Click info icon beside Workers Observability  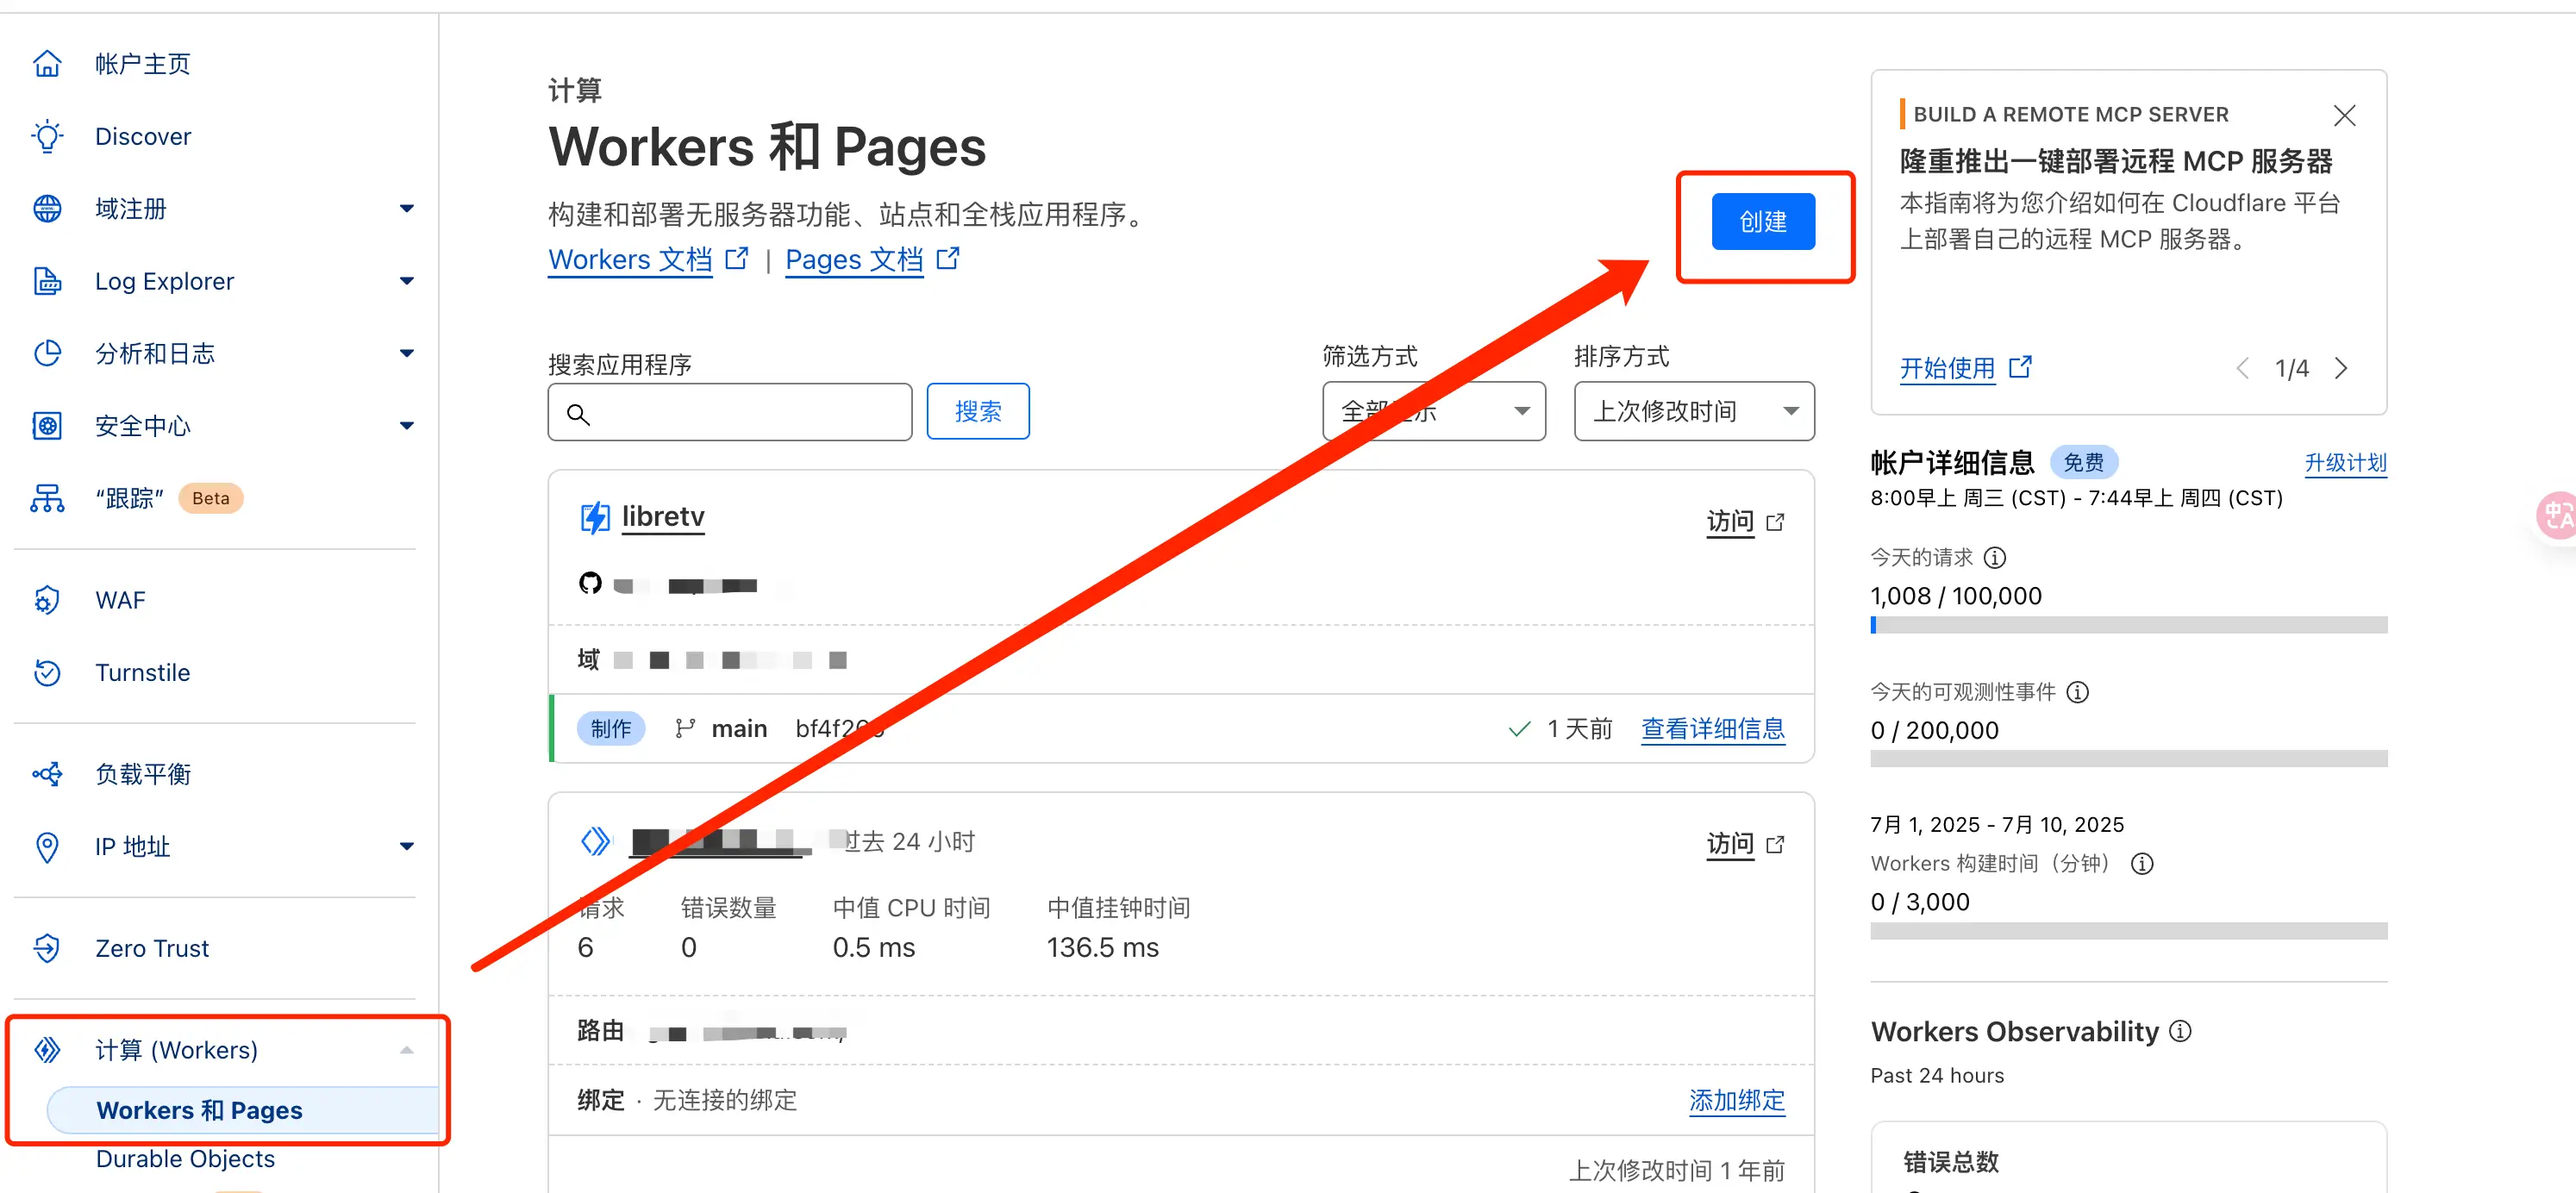tap(2180, 1031)
